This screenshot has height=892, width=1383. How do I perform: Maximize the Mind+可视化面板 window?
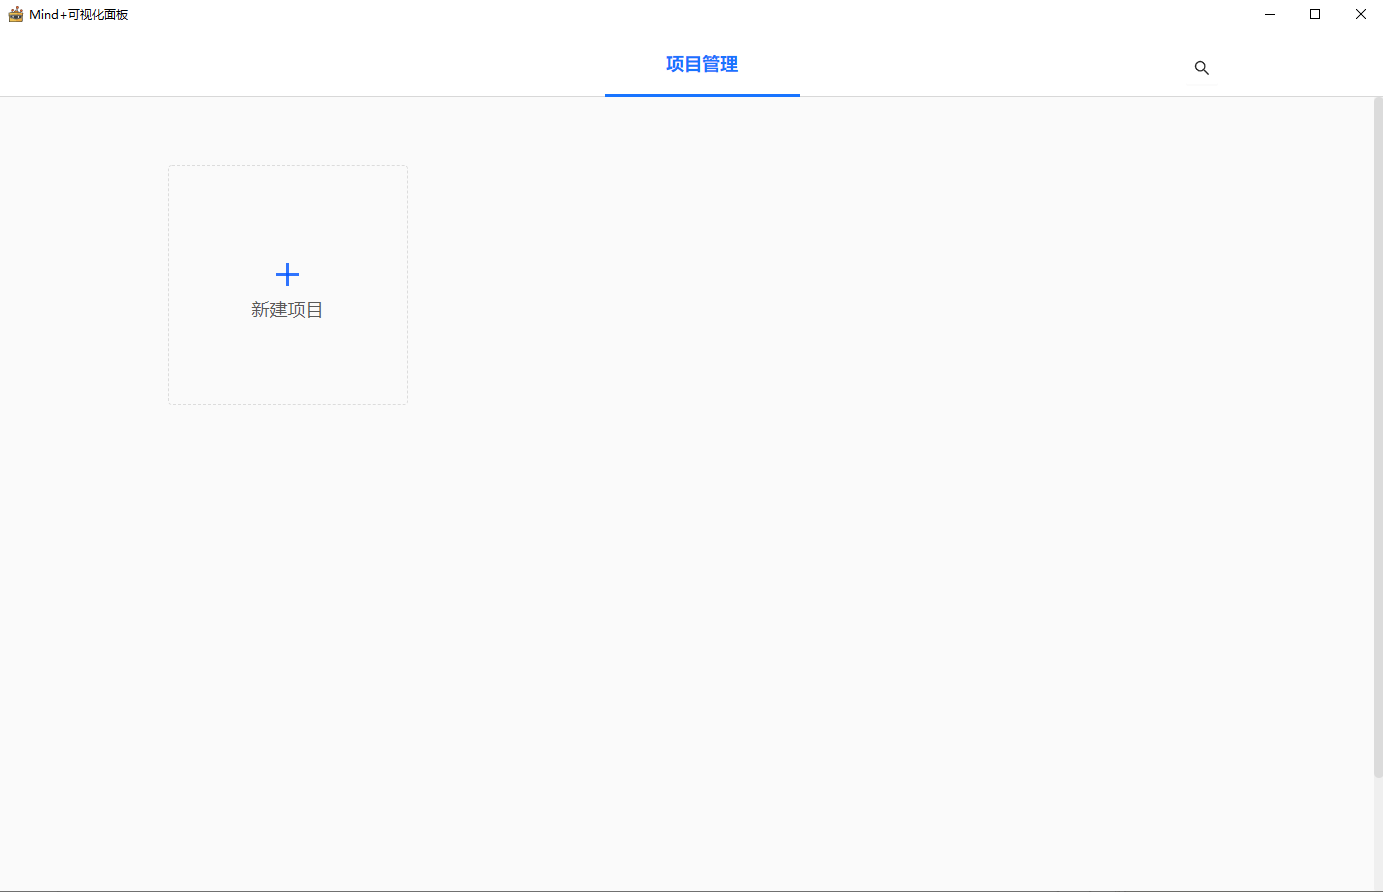[1315, 14]
